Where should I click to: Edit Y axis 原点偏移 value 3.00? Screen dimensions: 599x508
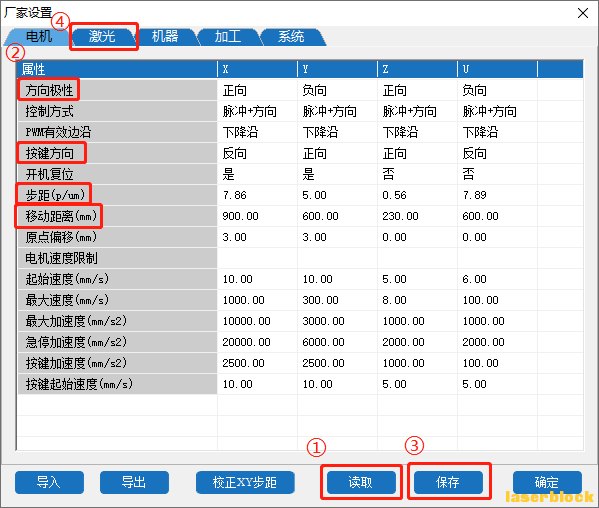tap(337, 237)
